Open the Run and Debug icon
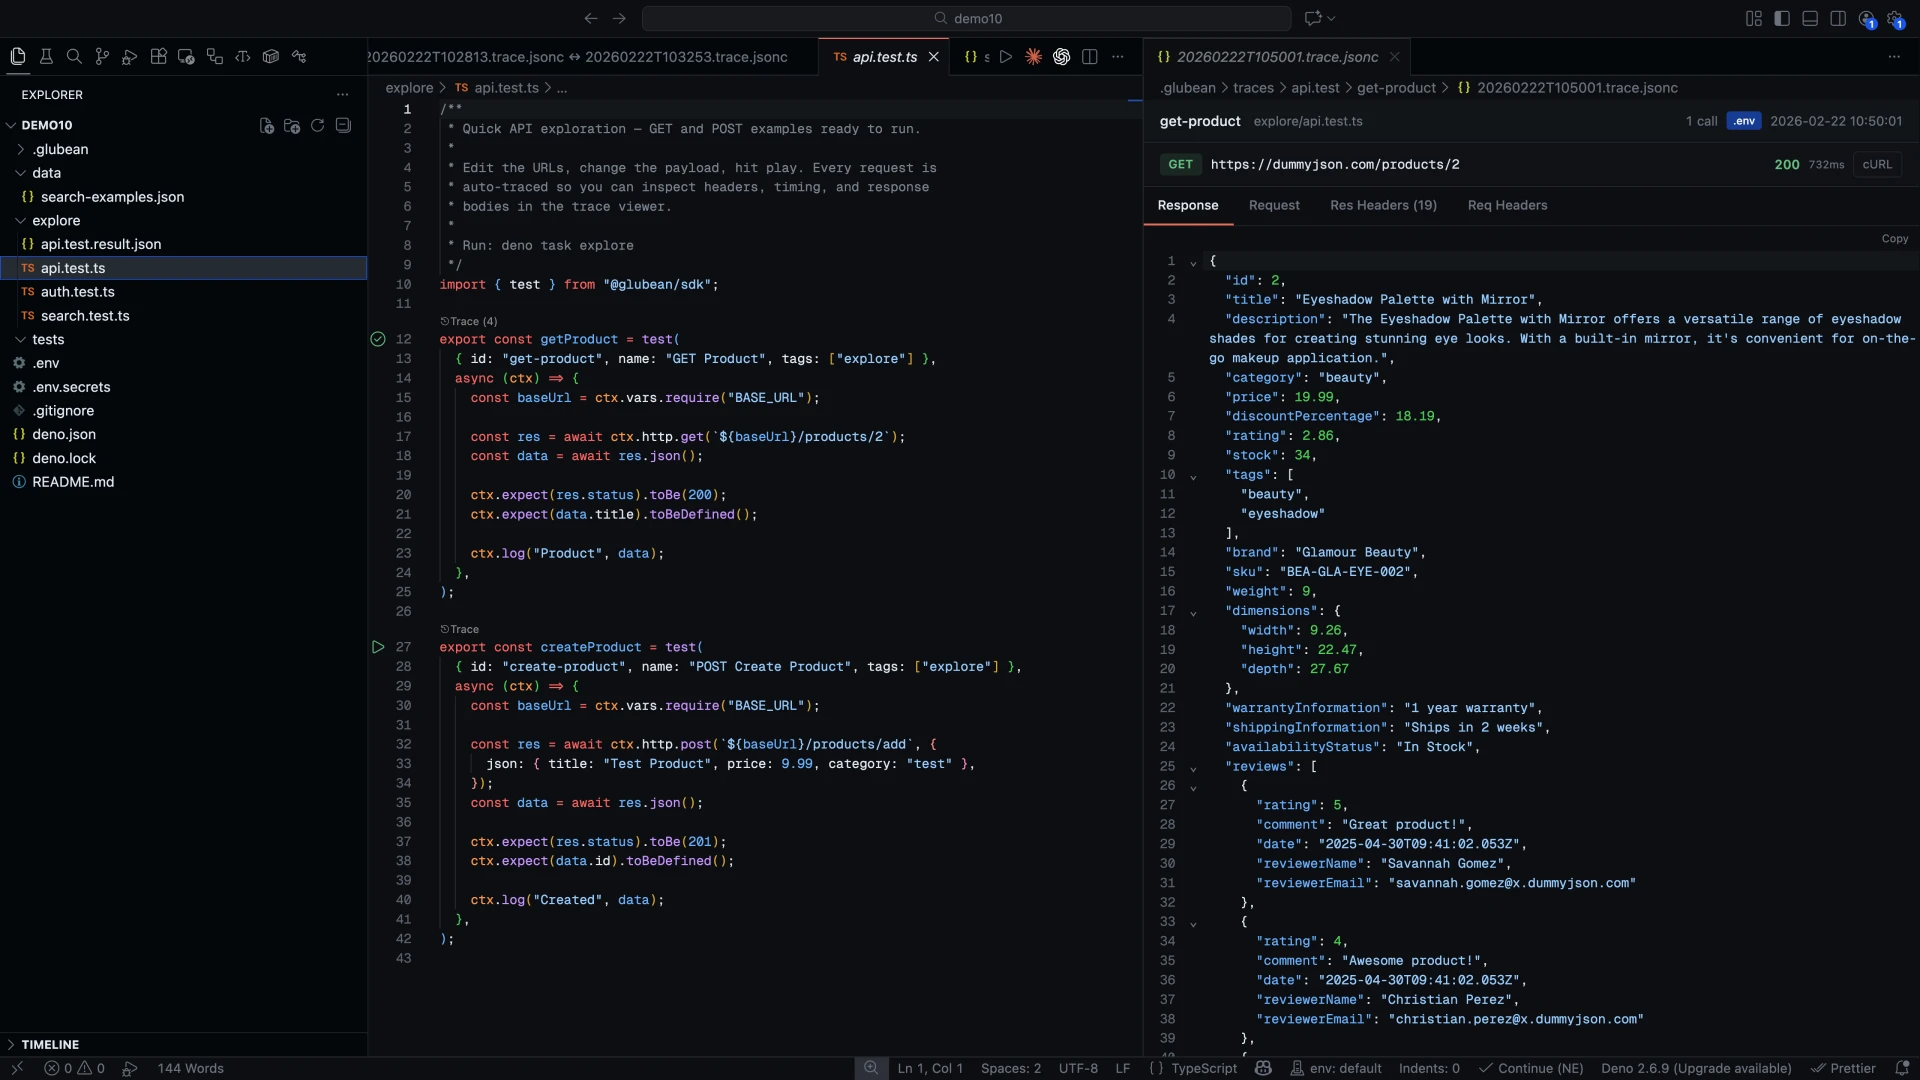Viewport: 1920px width, 1080px height. point(129,56)
